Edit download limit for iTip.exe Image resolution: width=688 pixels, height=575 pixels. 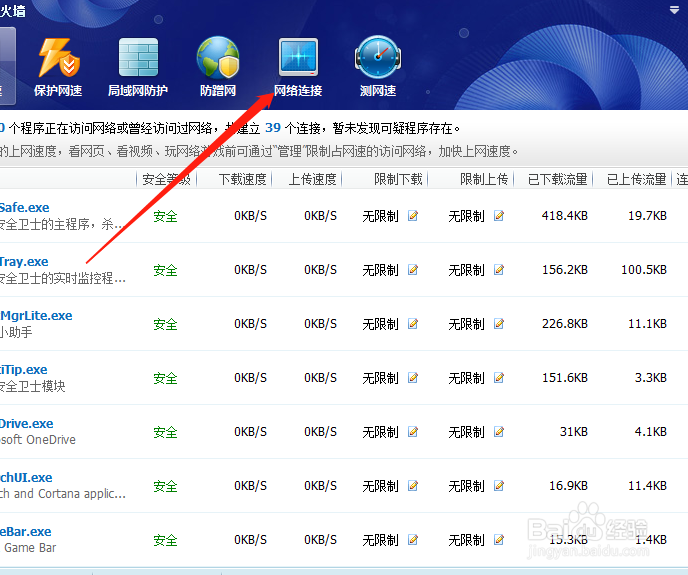point(413,377)
